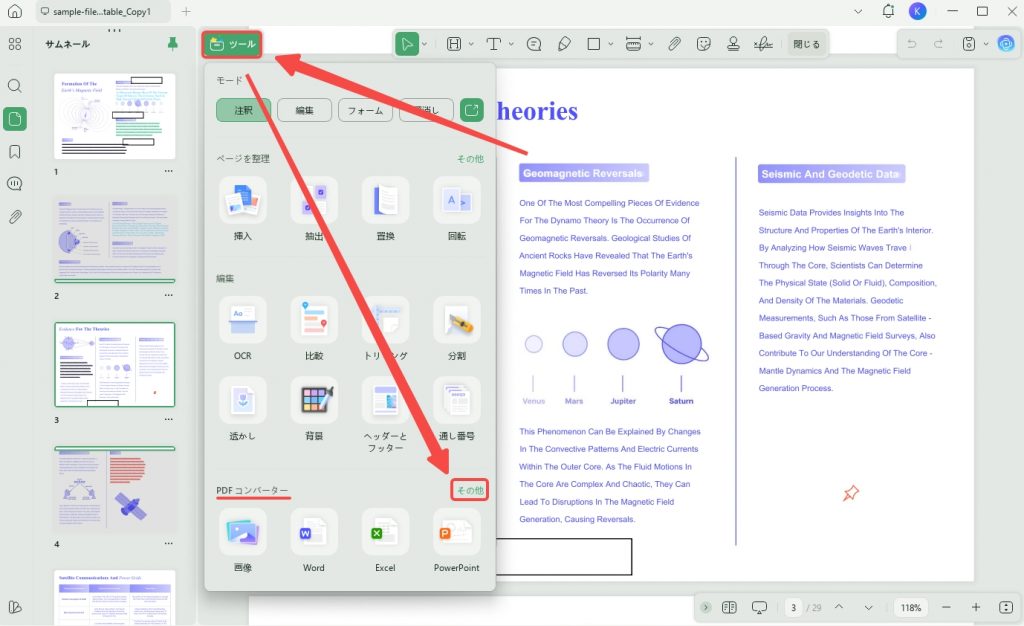Select the measure ruler tool
Screen dimensions: 1024x626
tap(633, 44)
